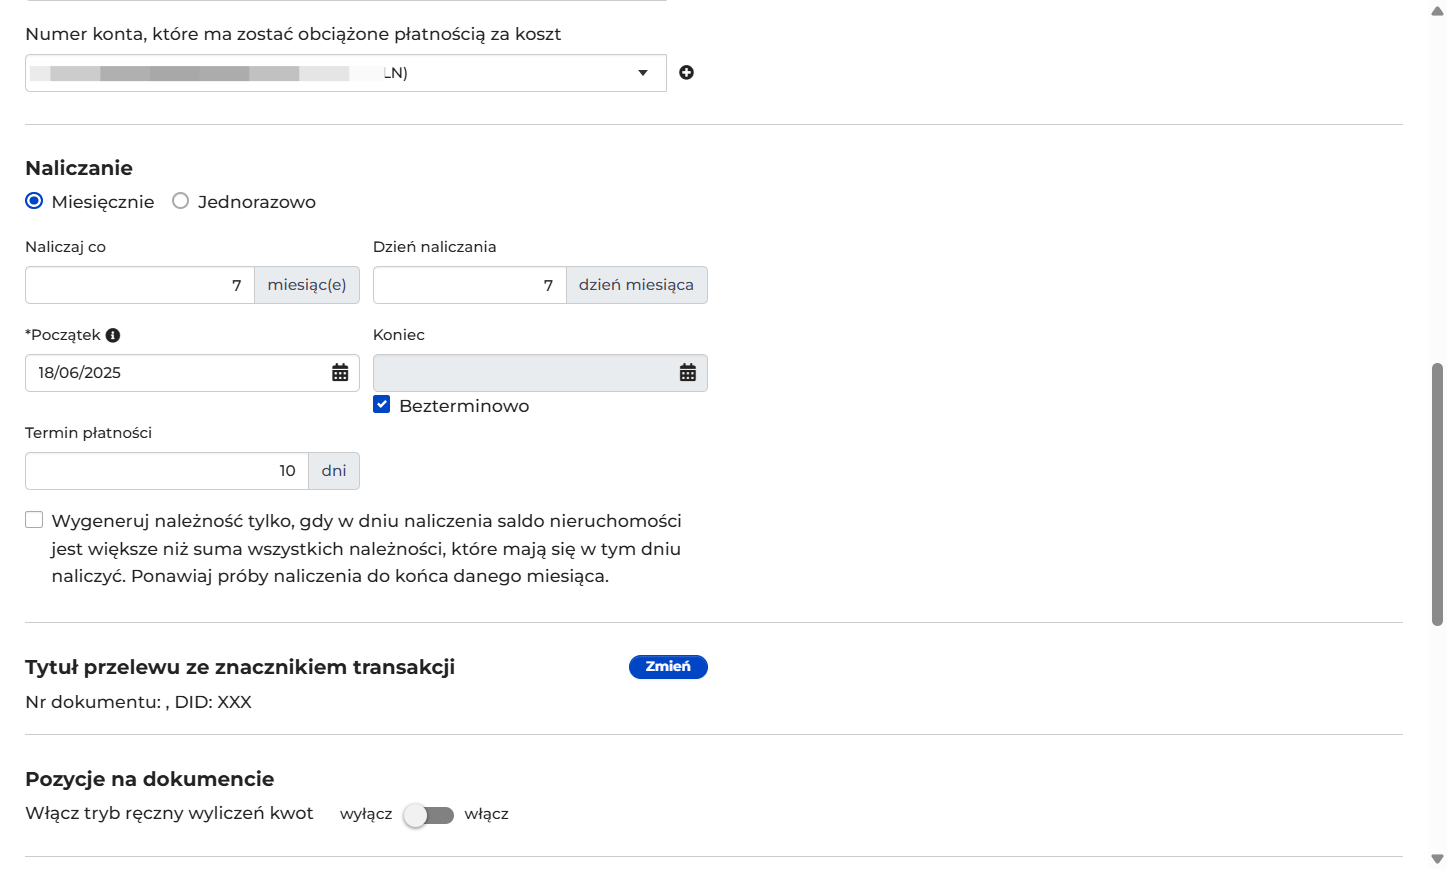1447x869 pixels.
Task: Click the disabled Koniec date field
Action: [x=540, y=373]
